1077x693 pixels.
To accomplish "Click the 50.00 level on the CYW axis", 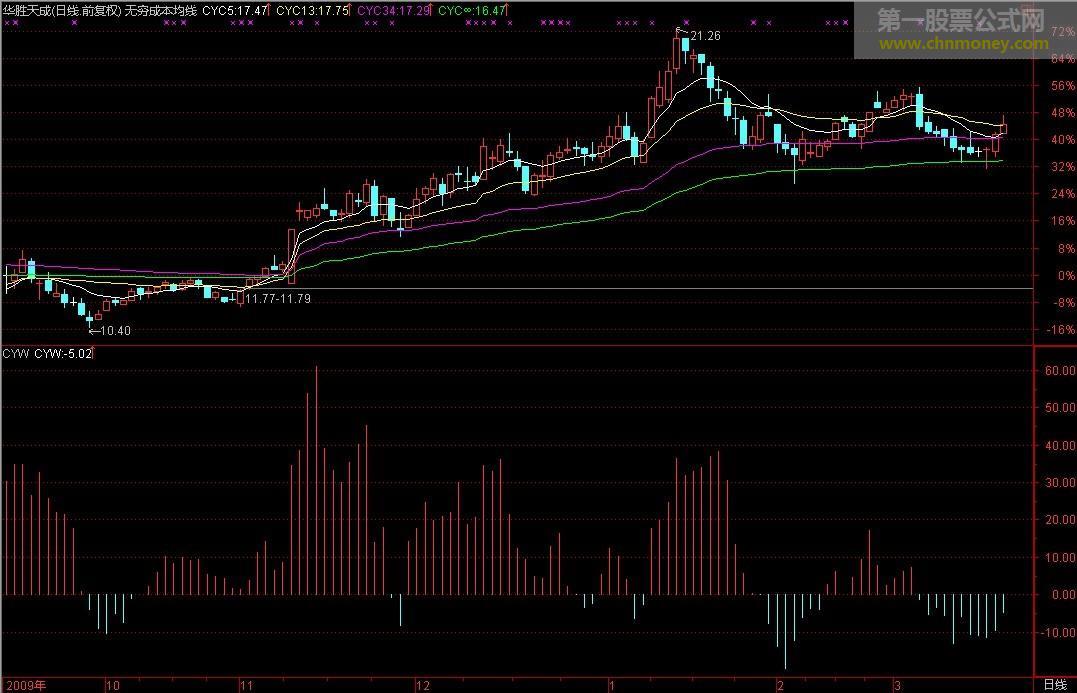I will click(1060, 407).
